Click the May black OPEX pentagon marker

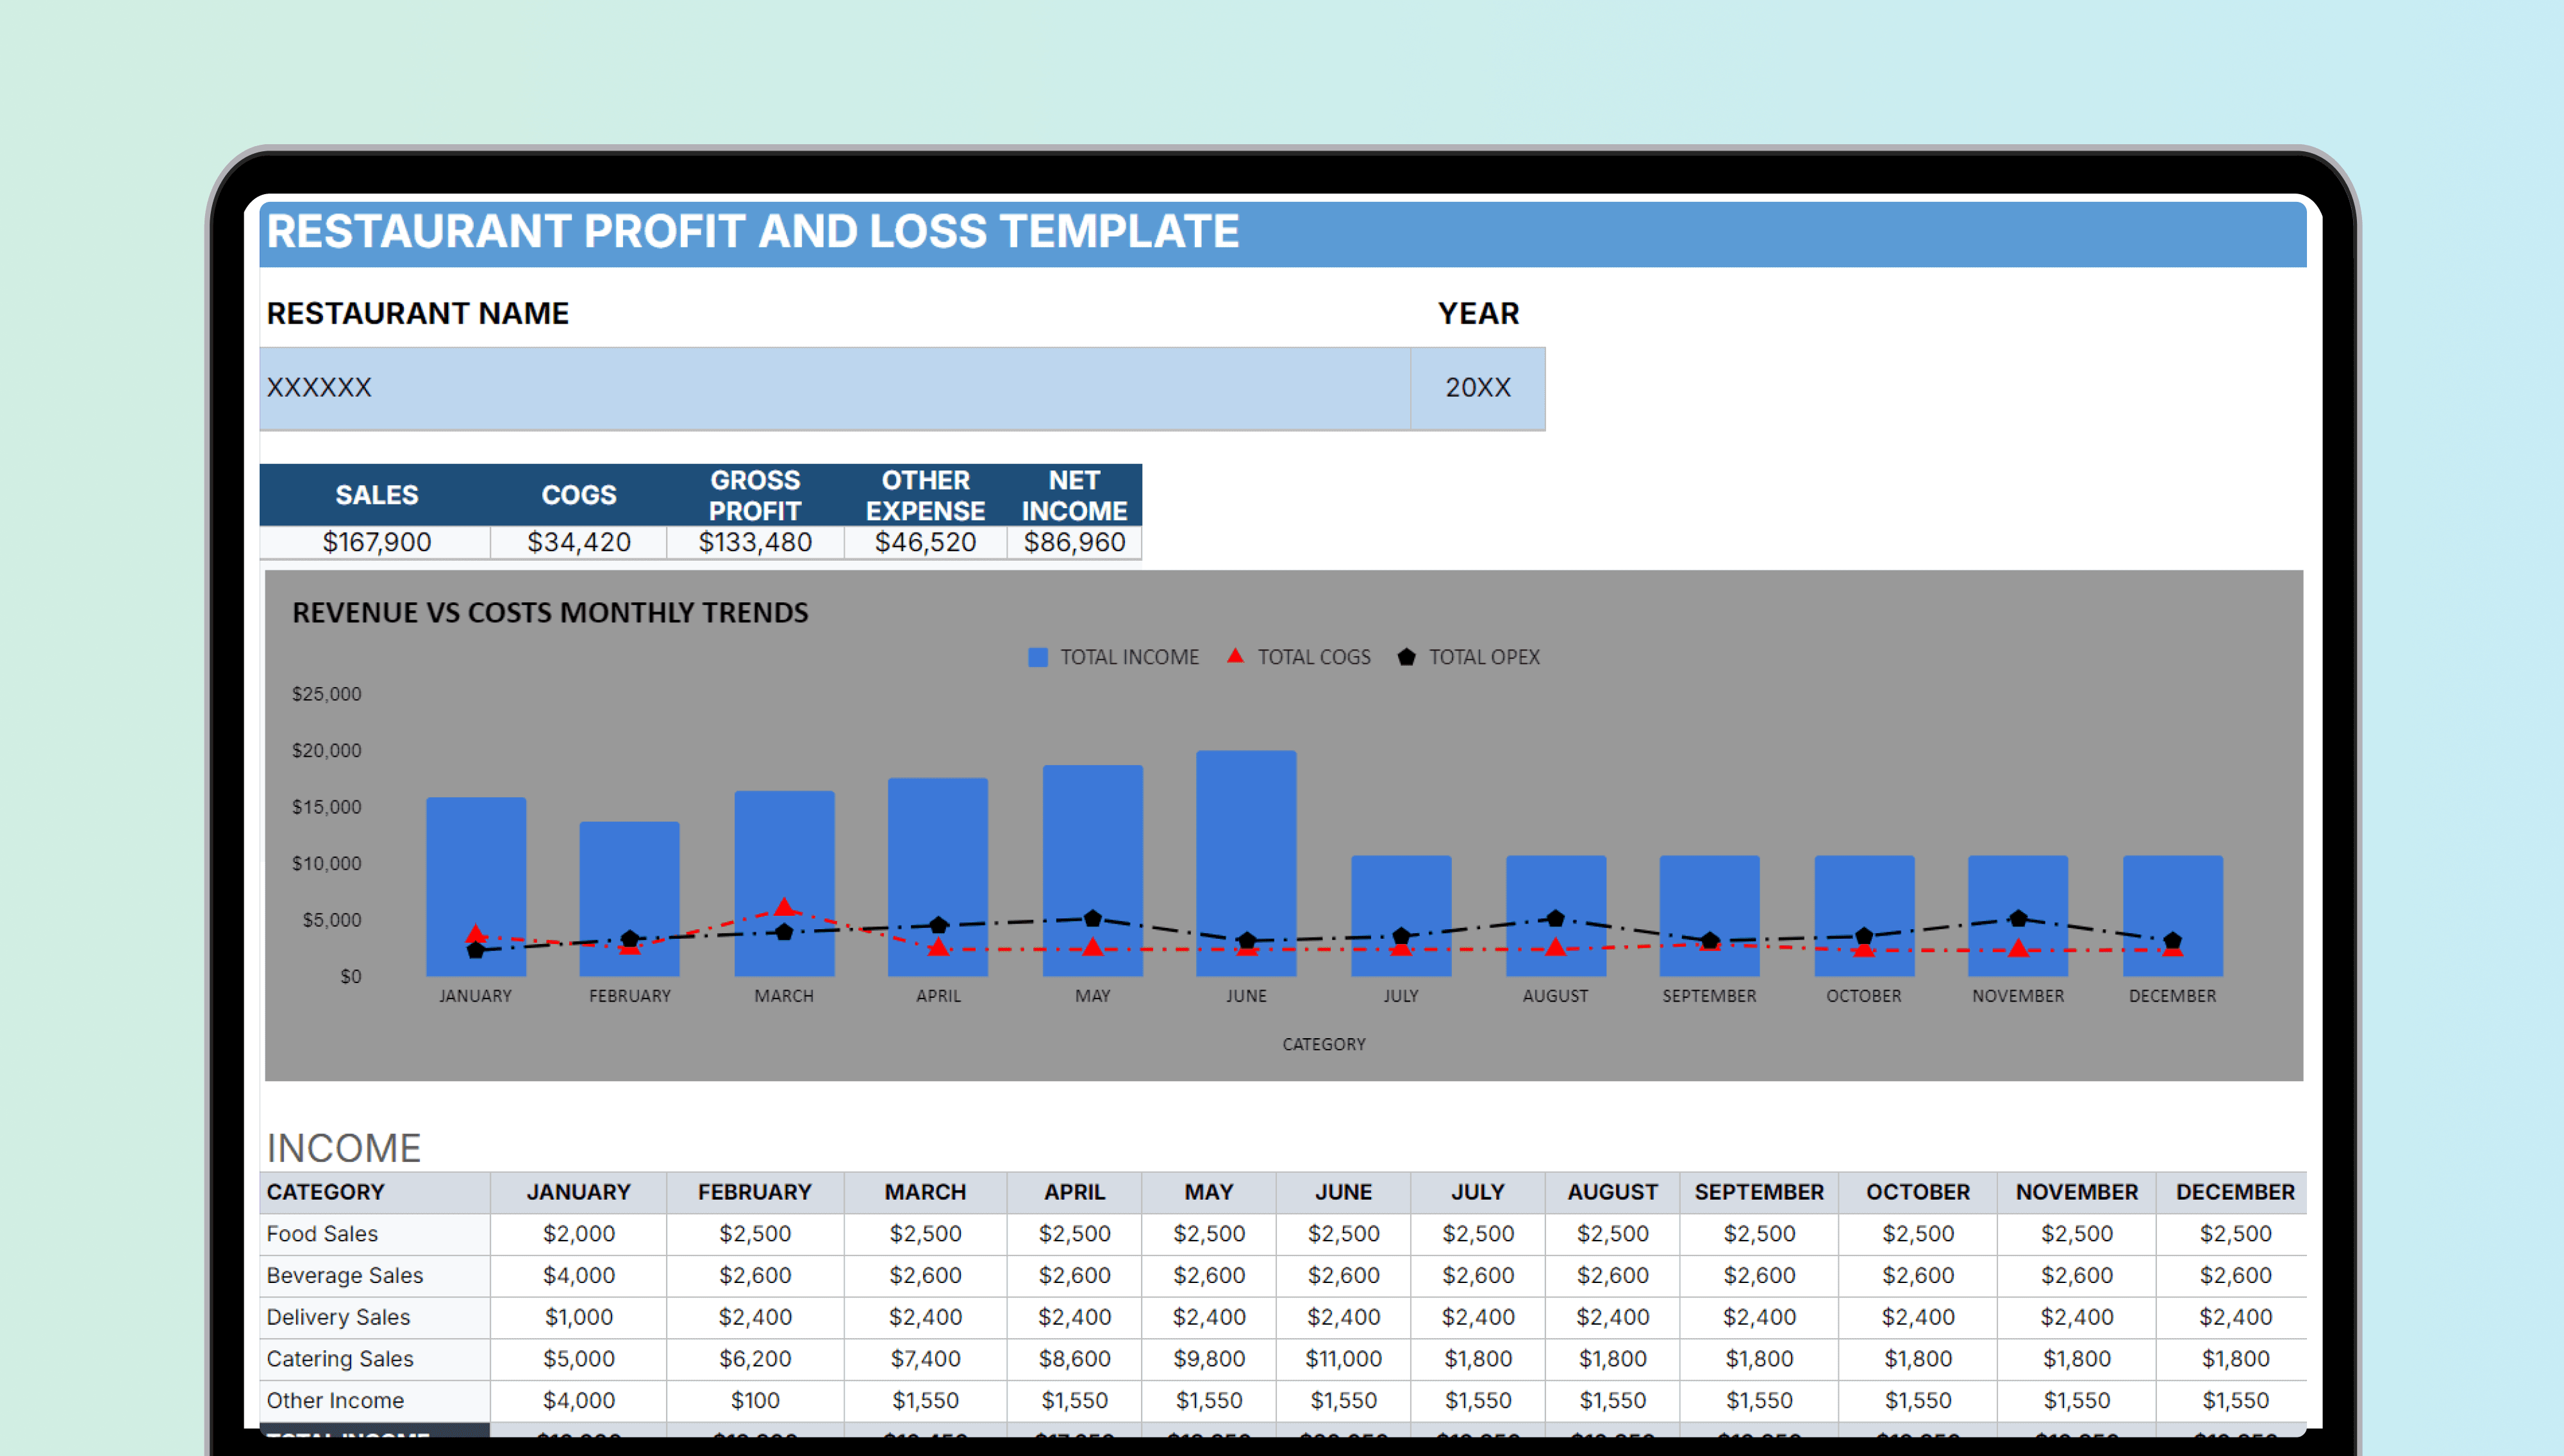(1093, 918)
